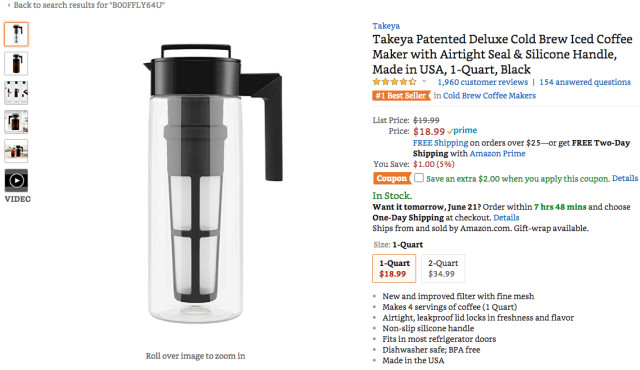Select the third thumbnail showing steps
The width and height of the screenshot is (640, 370).
(16, 93)
